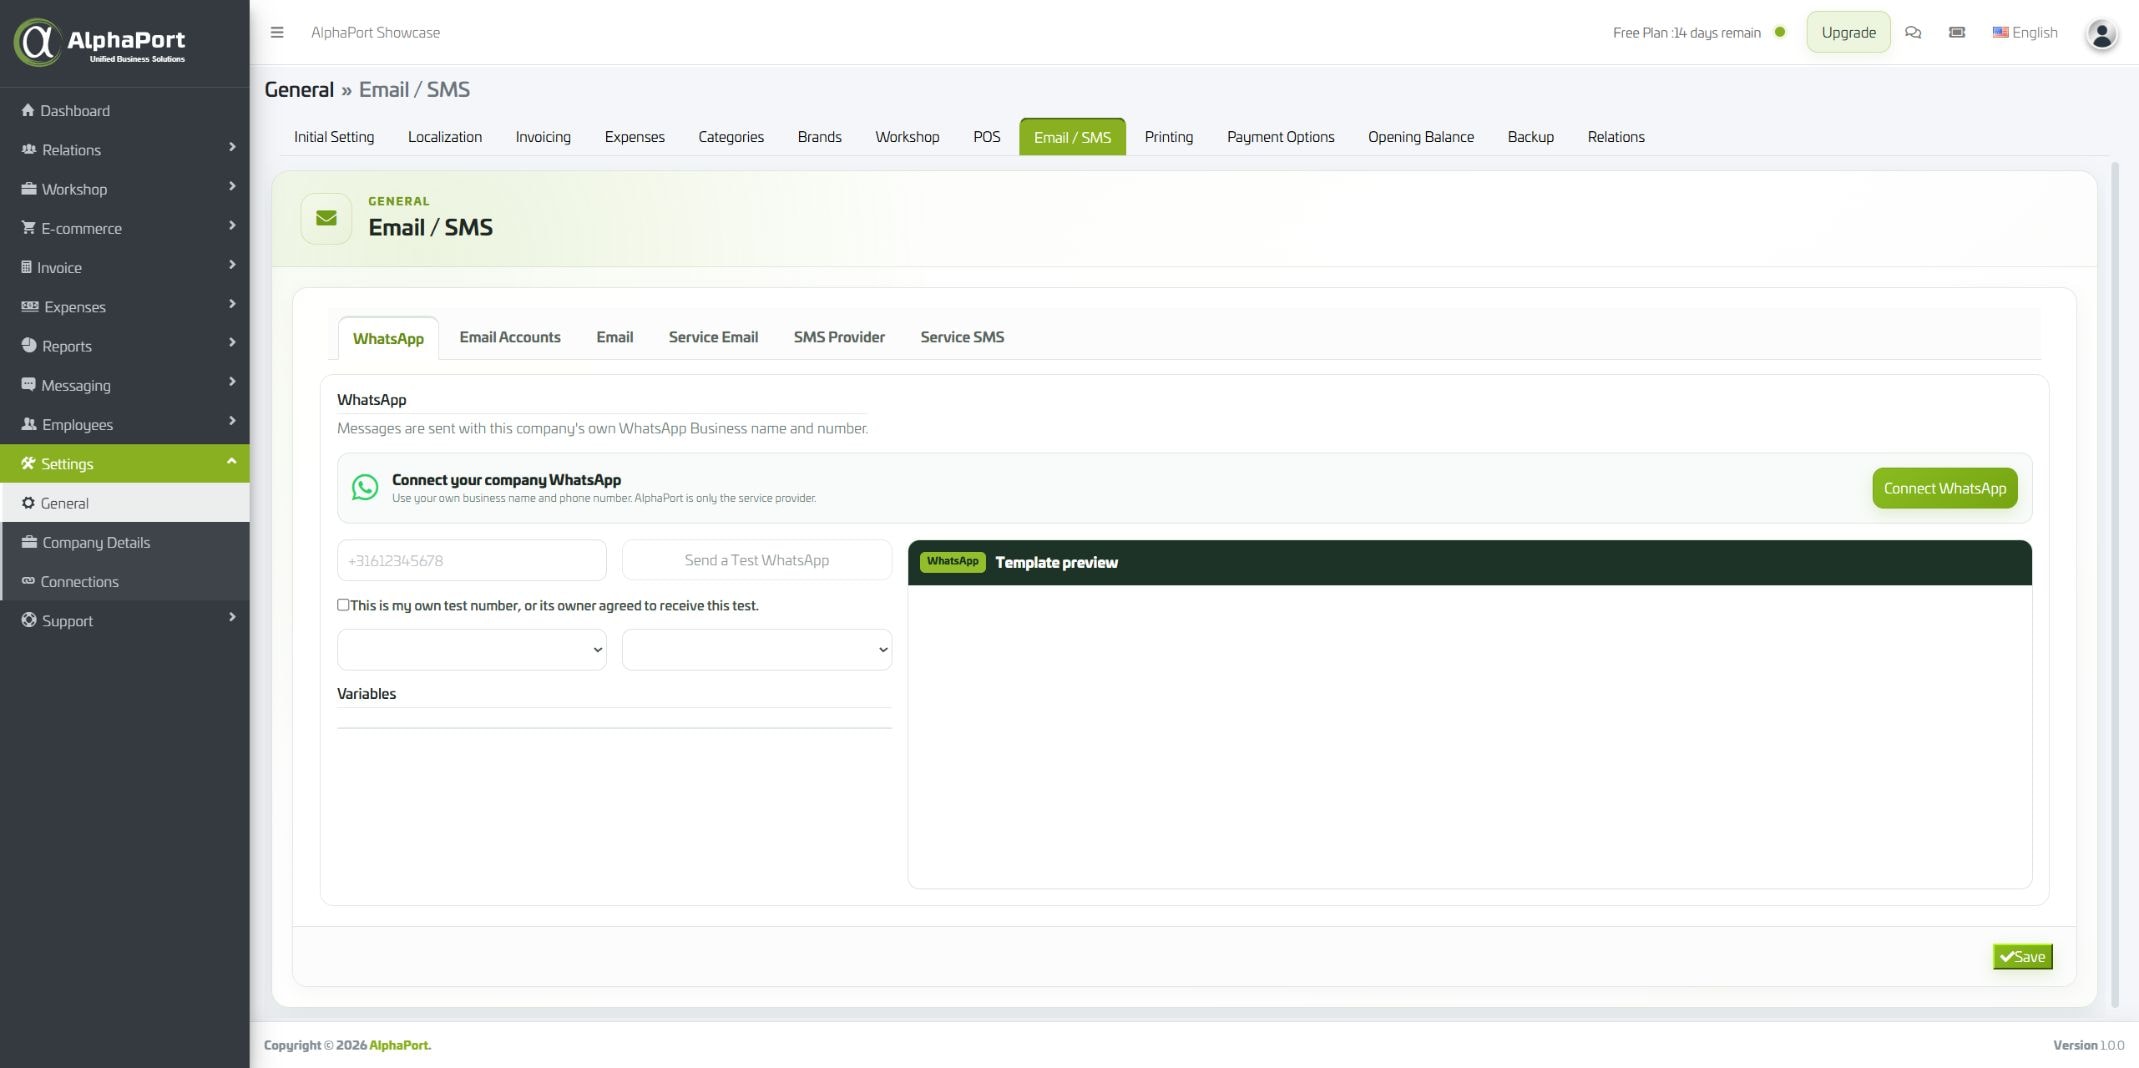2139x1068 pixels.
Task: Click the WhatsApp logo icon
Action: click(365, 487)
